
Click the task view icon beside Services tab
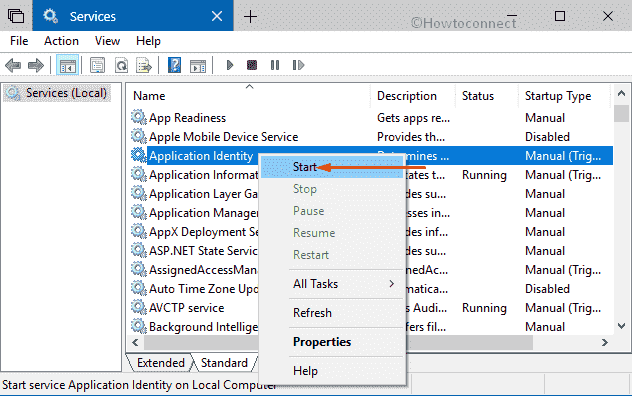point(16,16)
